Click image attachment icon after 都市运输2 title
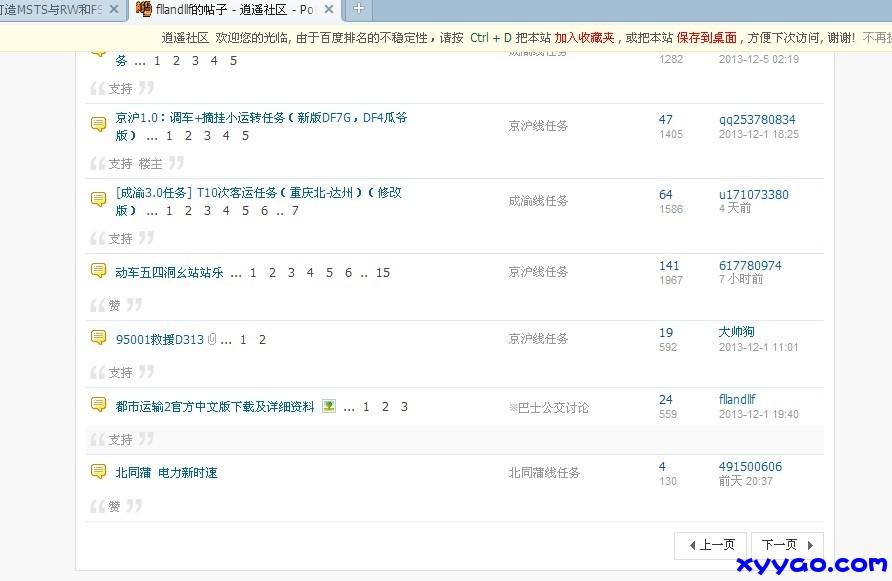This screenshot has height=581, width=892. [329, 407]
